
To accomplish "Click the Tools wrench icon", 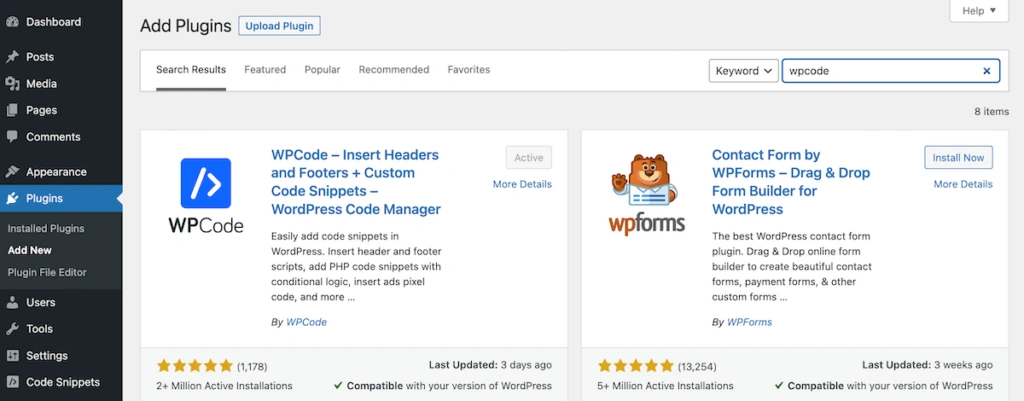I will coord(12,329).
